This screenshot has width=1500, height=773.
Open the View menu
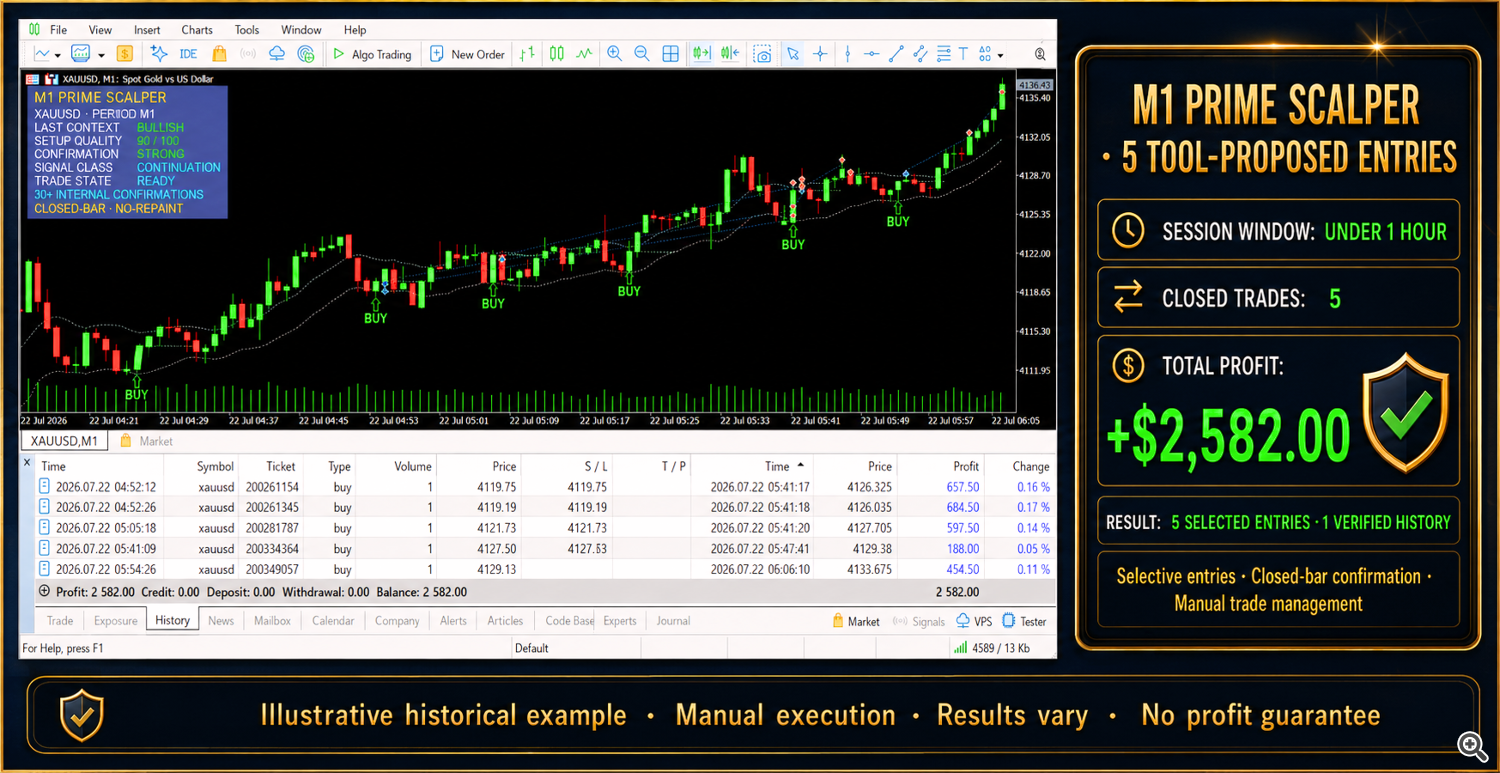click(x=100, y=30)
